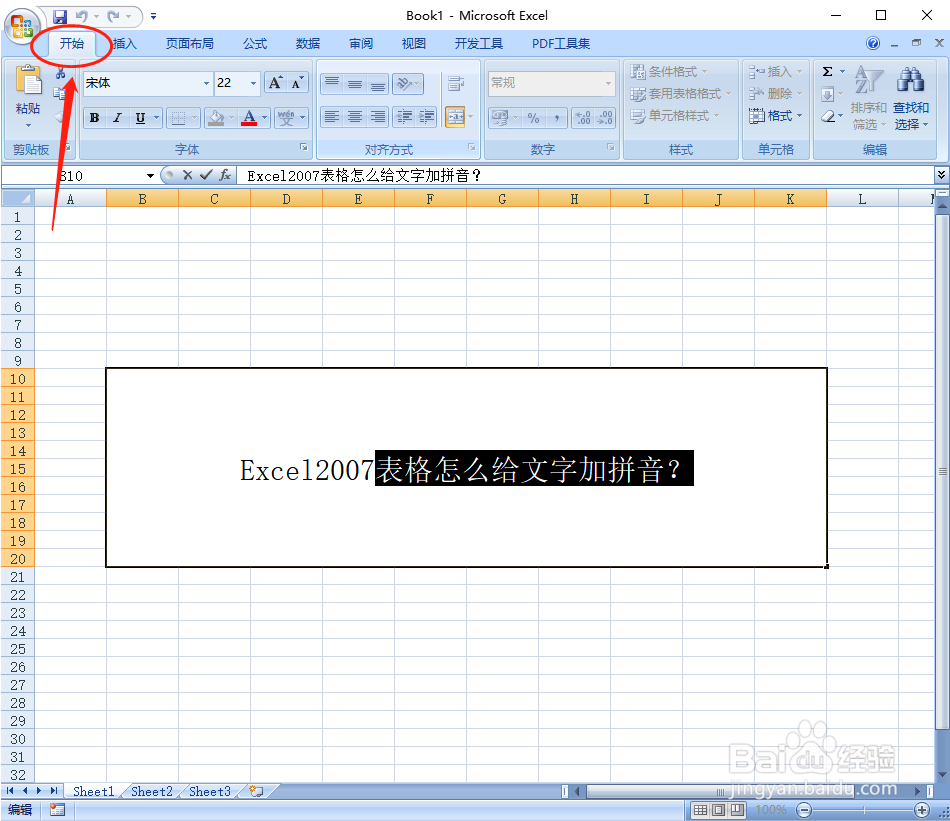Zoom out with the minus button
Viewport: 950px width, 821px height.
pyautogui.click(x=804, y=809)
